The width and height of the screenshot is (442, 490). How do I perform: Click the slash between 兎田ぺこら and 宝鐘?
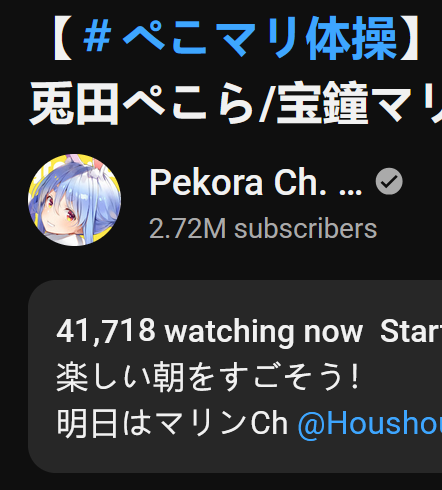click(265, 104)
